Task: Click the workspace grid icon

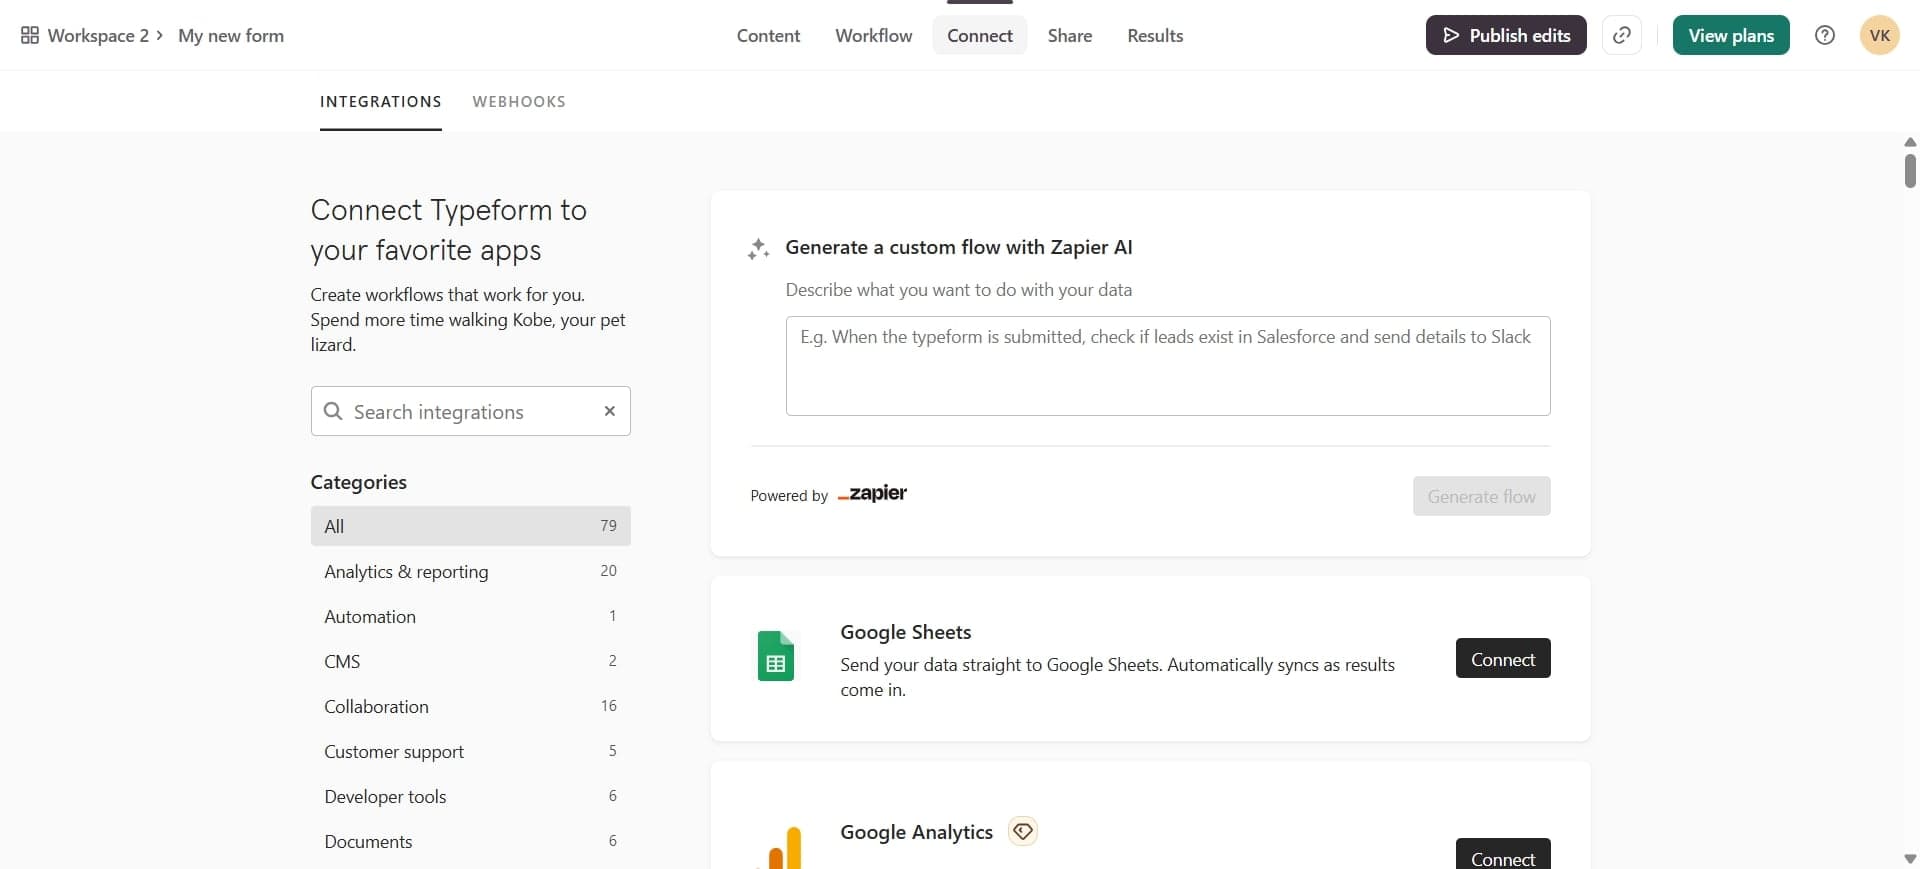Action: pos(30,36)
